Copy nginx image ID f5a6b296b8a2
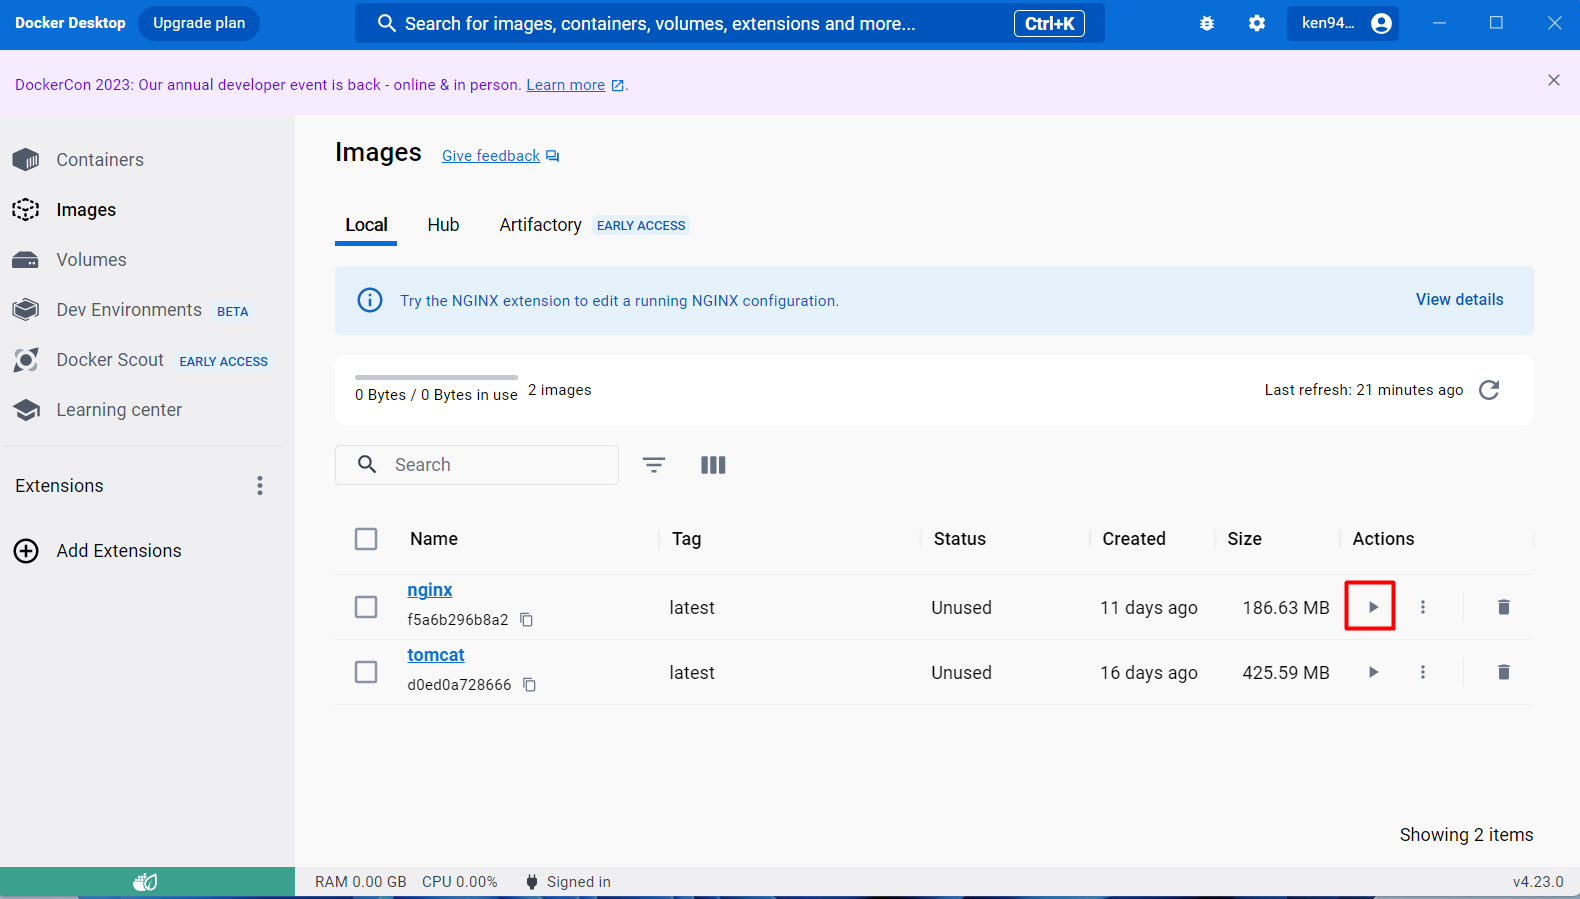This screenshot has height=899, width=1580. click(527, 620)
